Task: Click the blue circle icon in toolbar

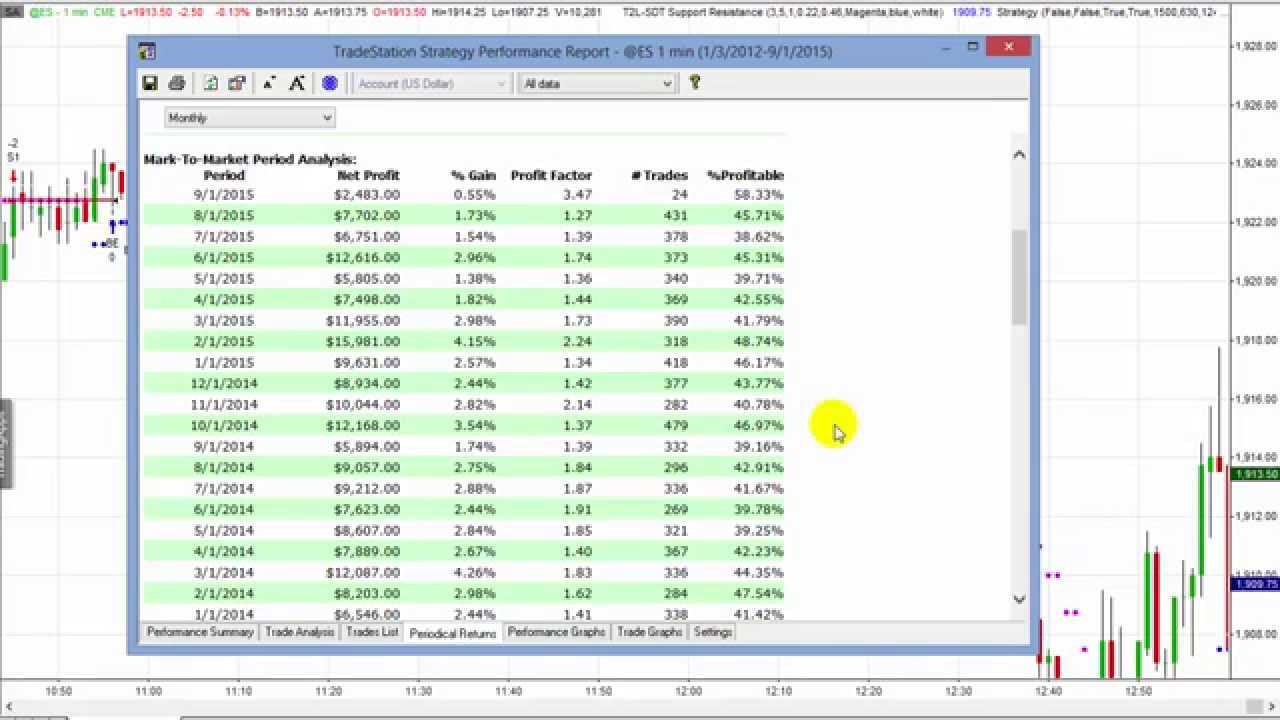Action: [x=329, y=84]
